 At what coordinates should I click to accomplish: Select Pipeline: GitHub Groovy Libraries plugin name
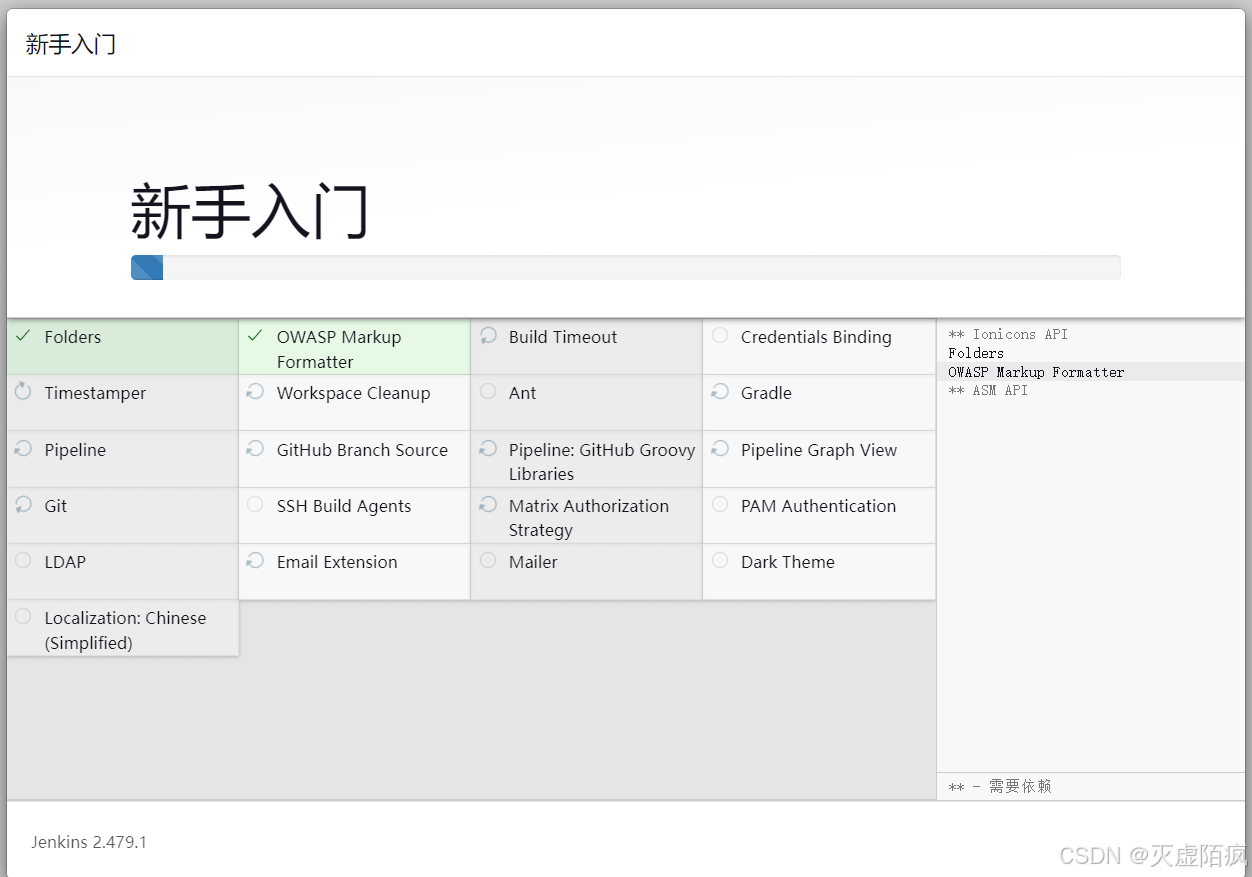[x=602, y=462]
